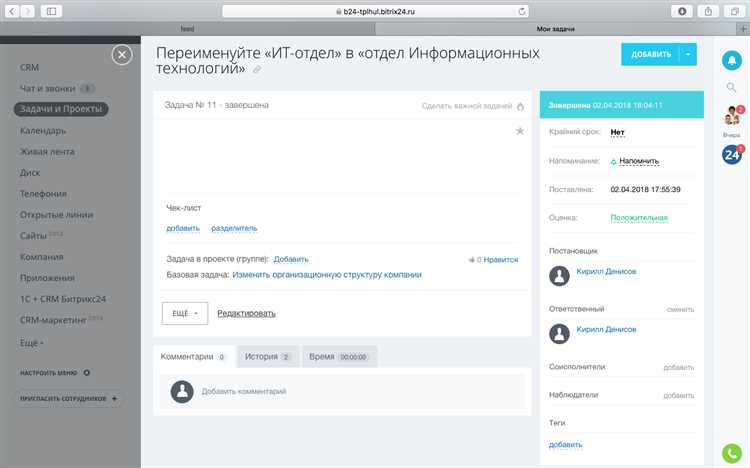750x468 pixels.
Task: Open Живая лента menu item
Action: (x=47, y=152)
